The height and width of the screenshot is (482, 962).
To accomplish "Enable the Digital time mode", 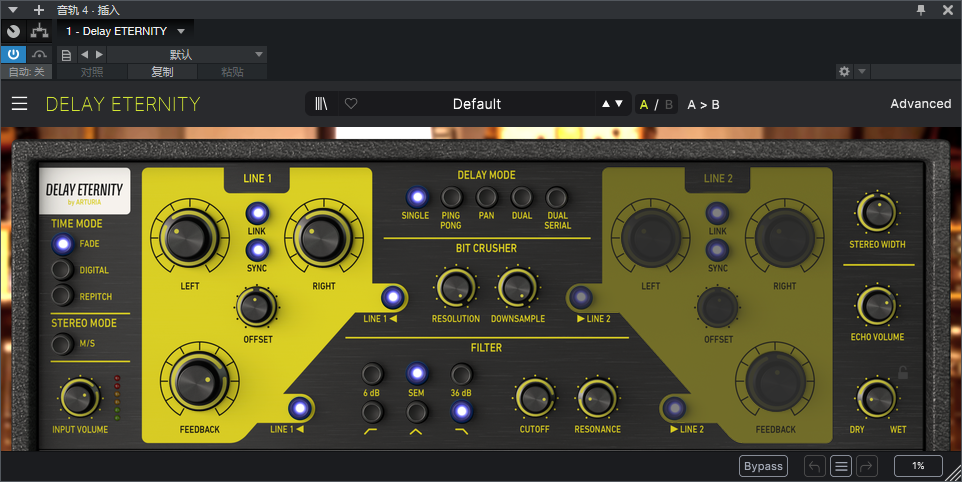I will (x=63, y=270).
